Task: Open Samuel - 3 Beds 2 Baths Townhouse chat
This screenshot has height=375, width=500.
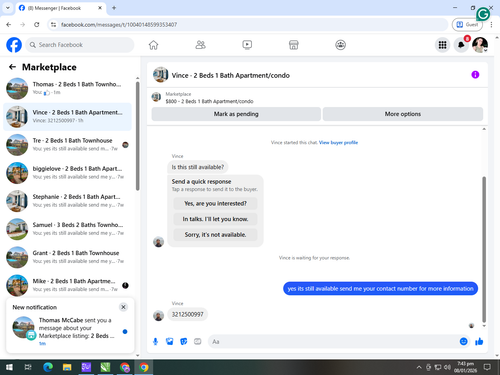Action: coord(68,229)
